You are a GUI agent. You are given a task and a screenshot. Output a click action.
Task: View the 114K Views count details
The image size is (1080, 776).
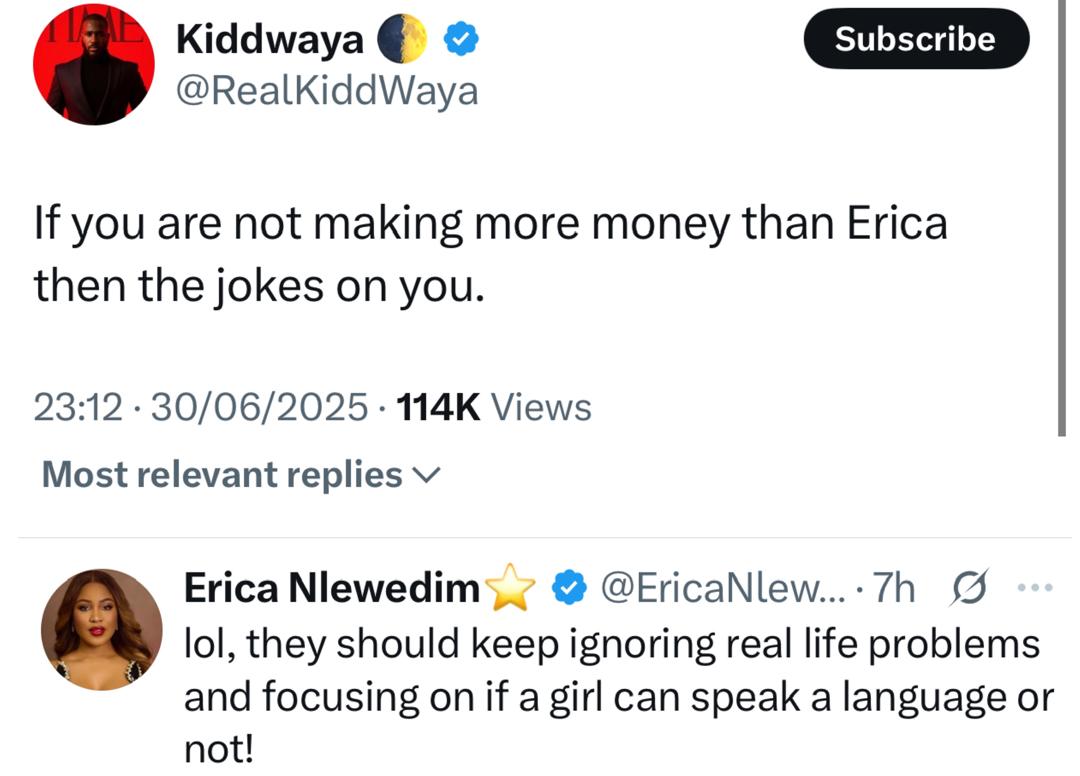(493, 407)
